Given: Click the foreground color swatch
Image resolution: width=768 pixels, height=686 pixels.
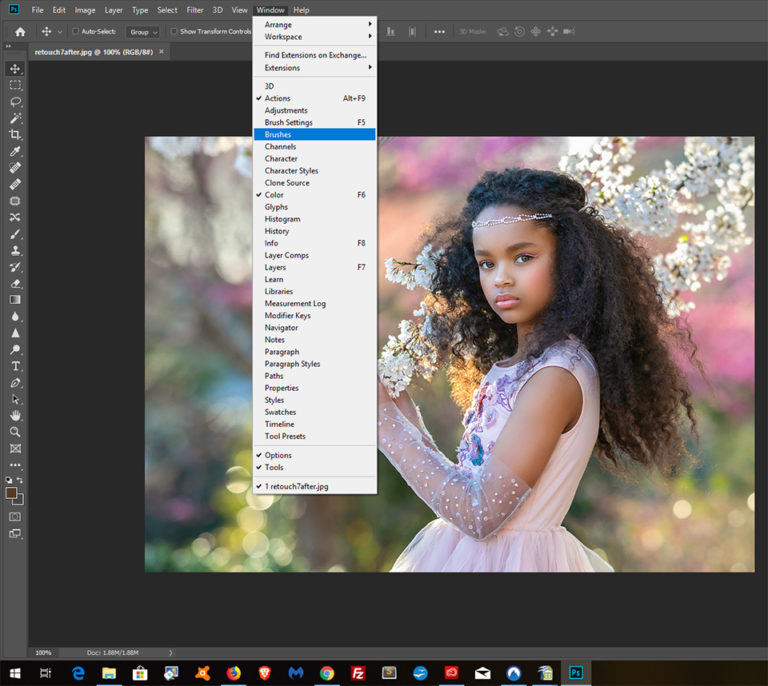Looking at the screenshot, I should pos(11,493).
